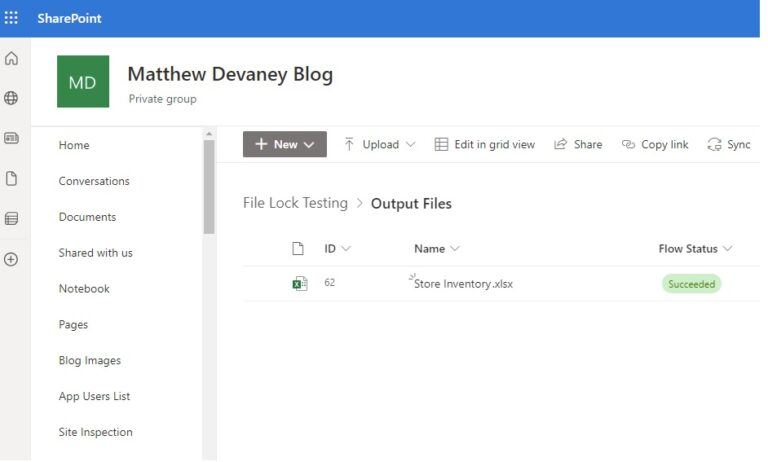Click the left navigation scrollbar
Image resolution: width=768 pixels, height=462 pixels.
[x=209, y=186]
